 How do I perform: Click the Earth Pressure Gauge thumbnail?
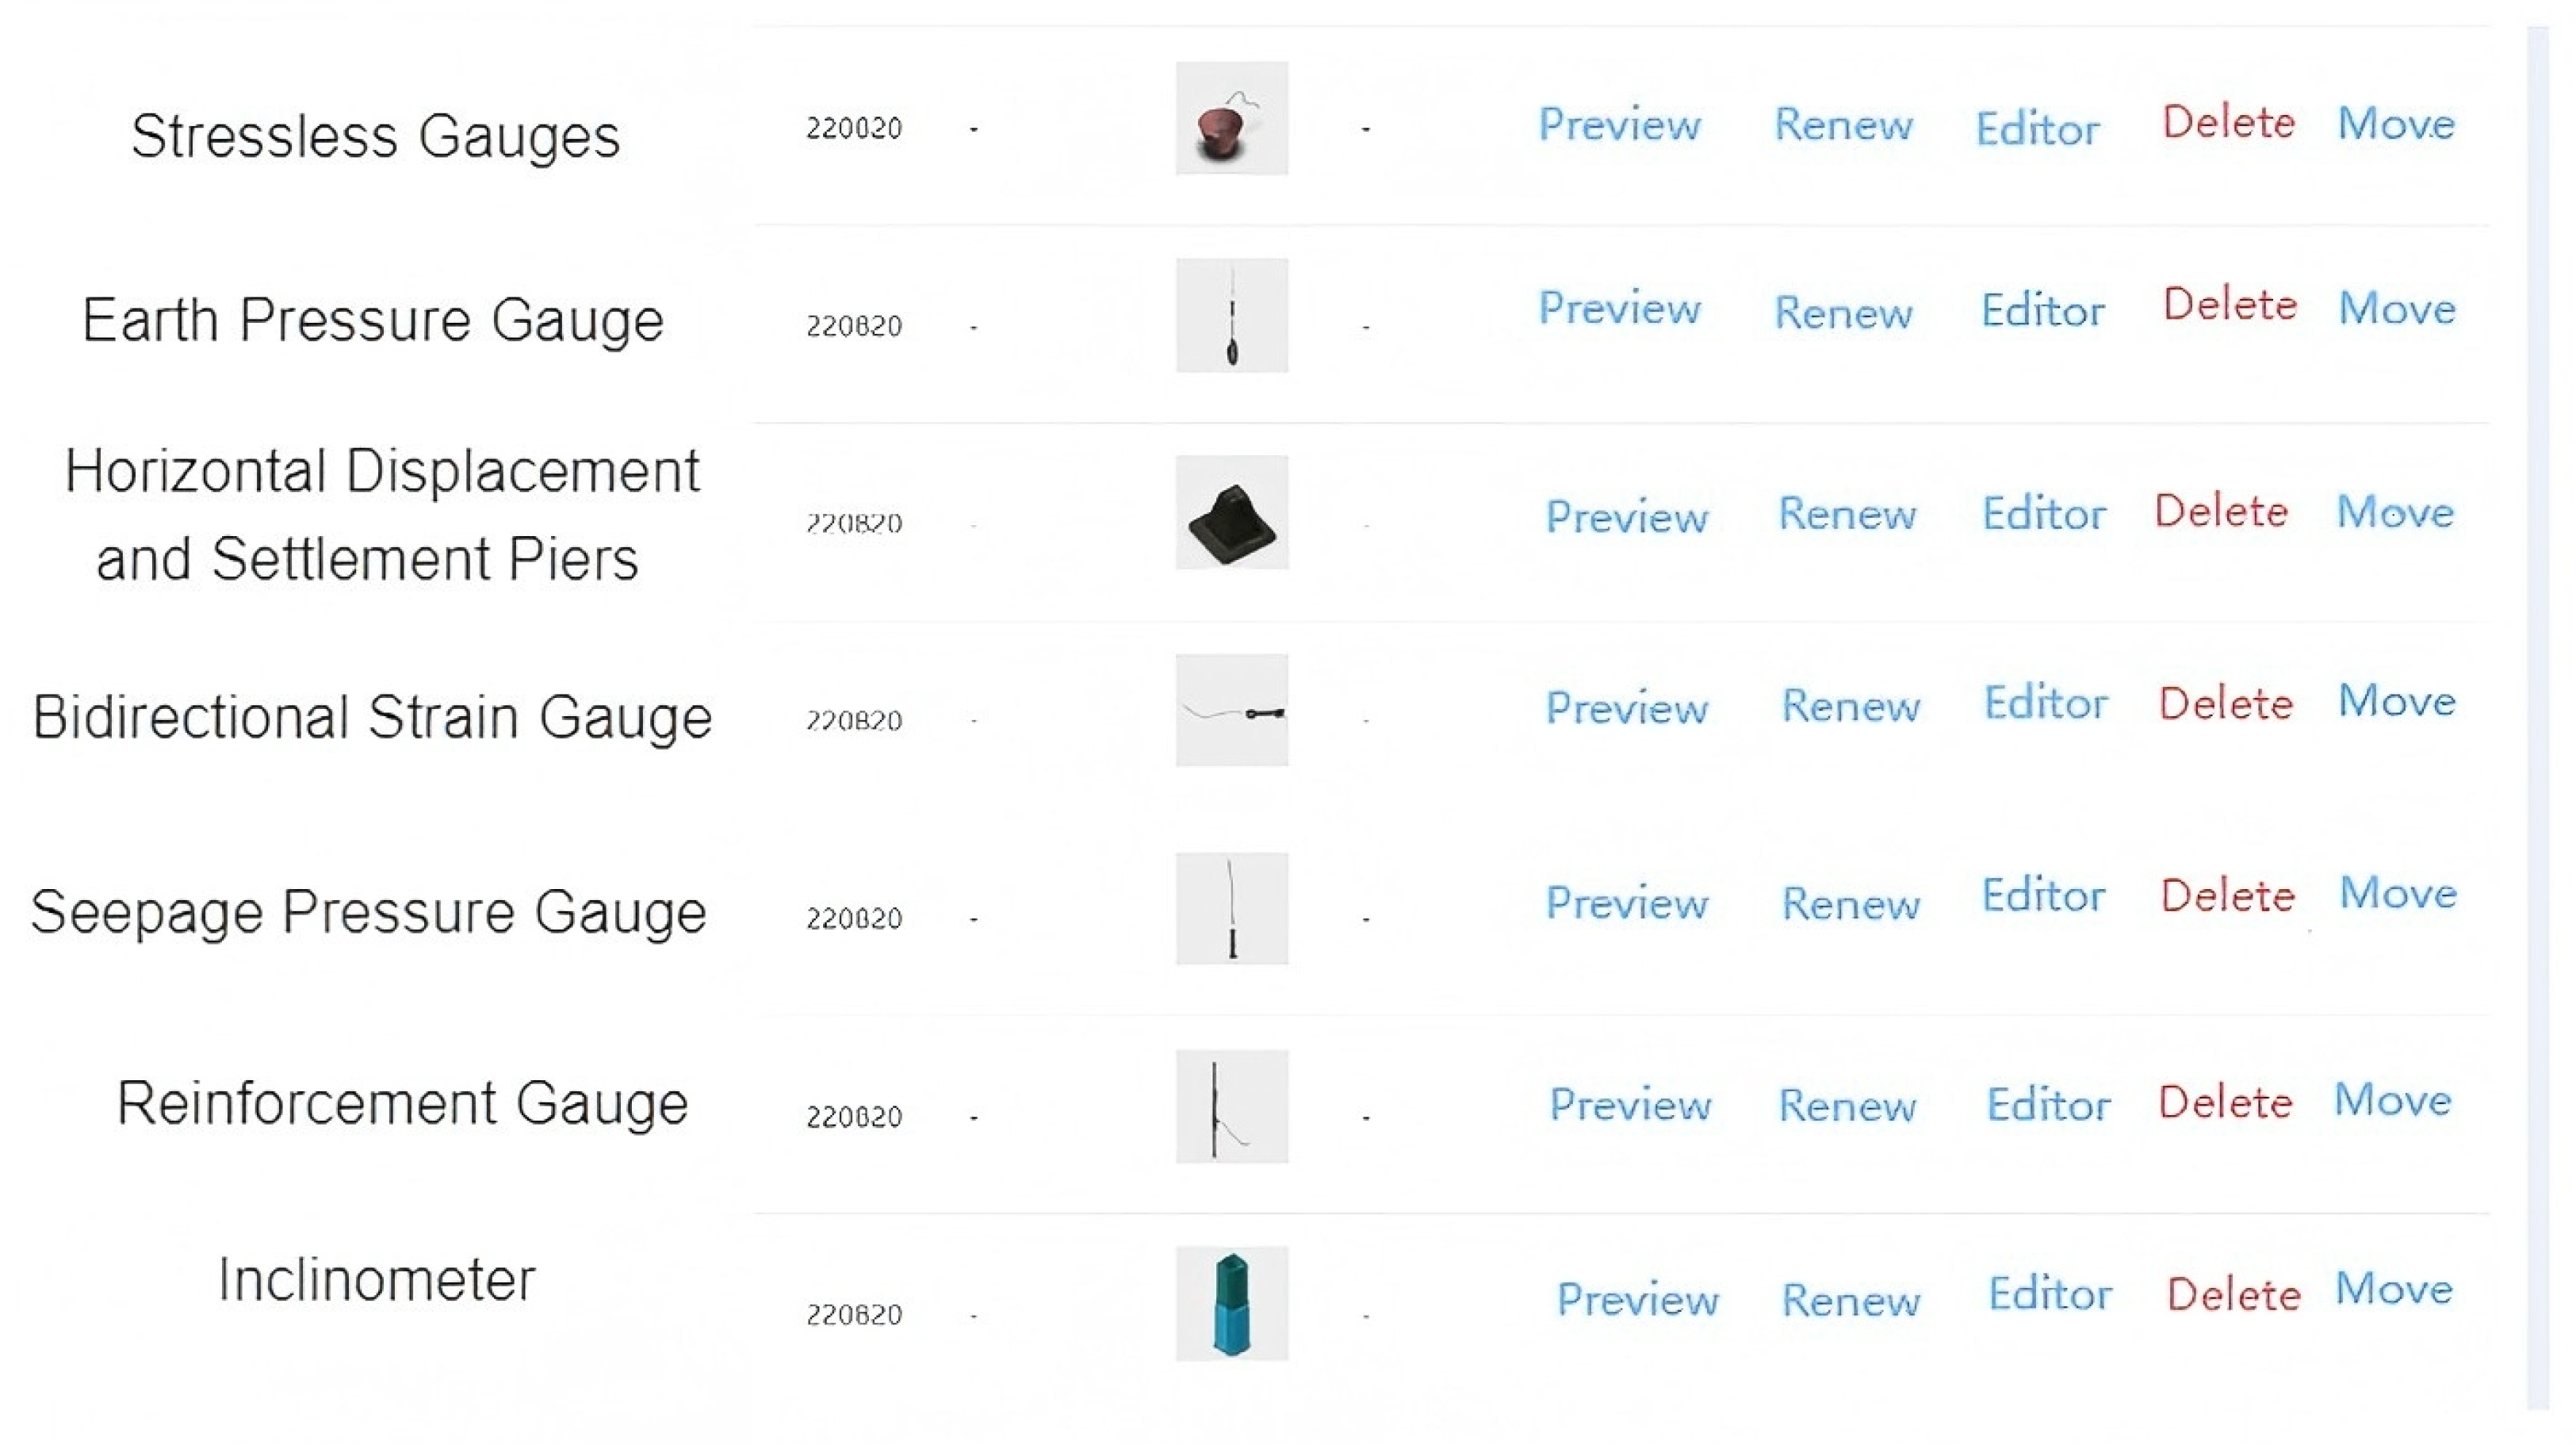pos(1231,315)
